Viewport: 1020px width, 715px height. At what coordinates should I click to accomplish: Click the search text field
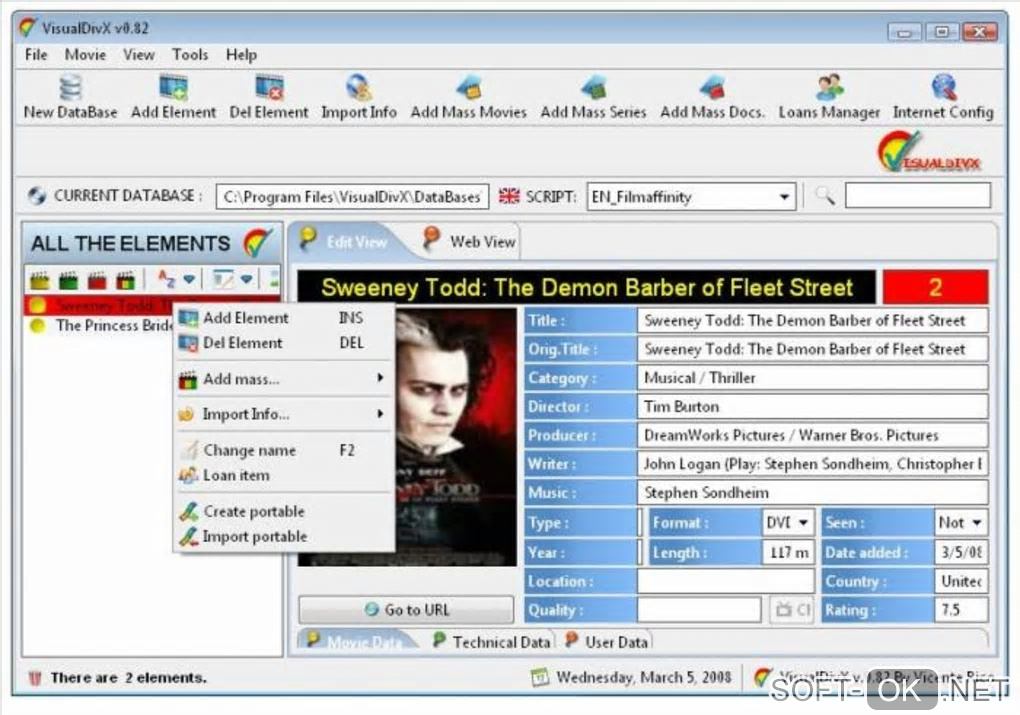(x=917, y=195)
